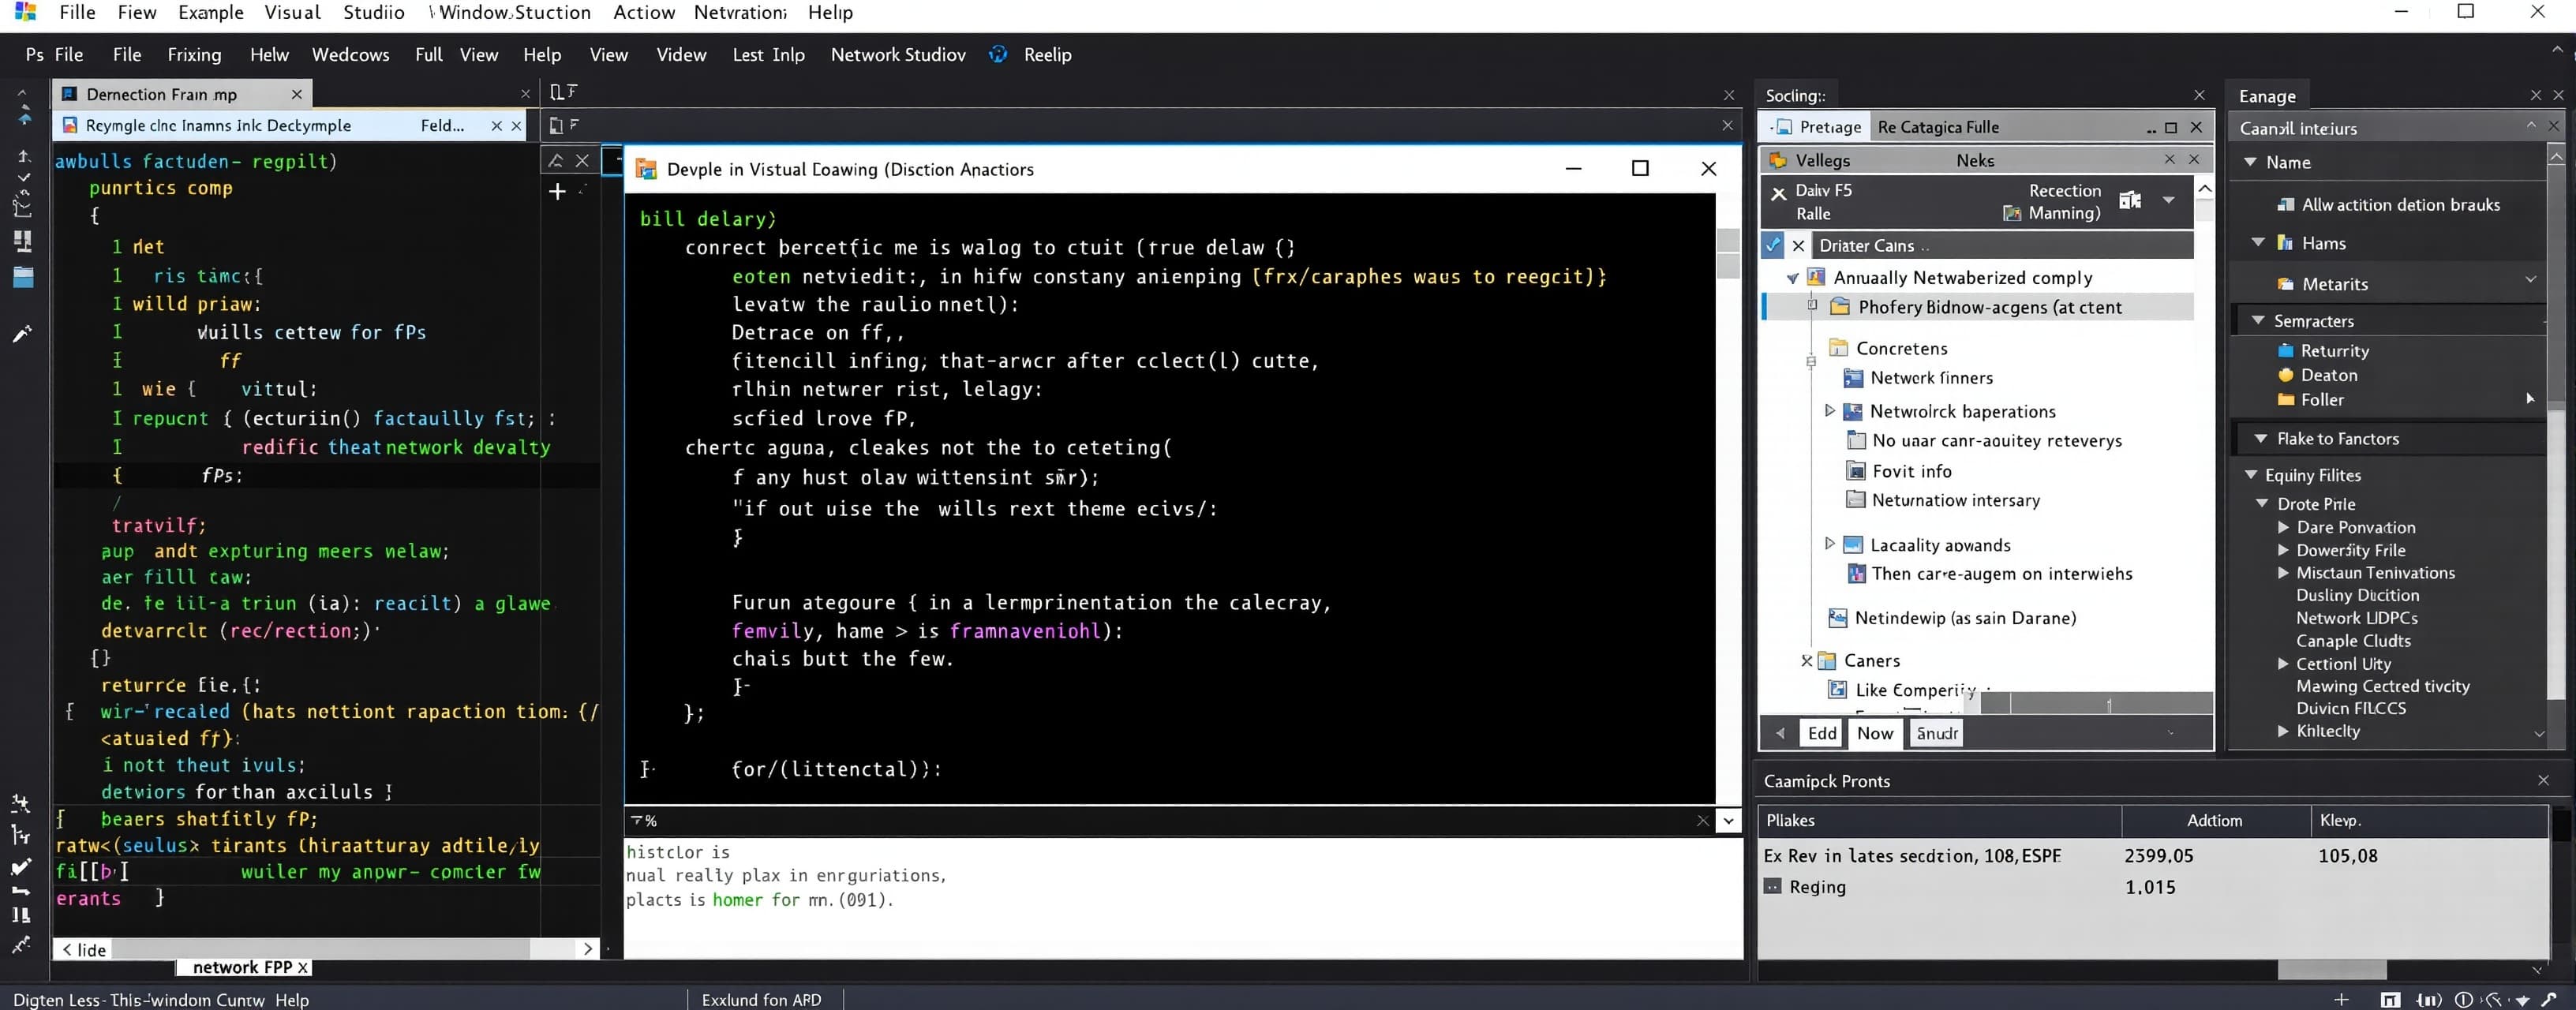Click the Snudr button
2576x1010 pixels.
(1936, 733)
